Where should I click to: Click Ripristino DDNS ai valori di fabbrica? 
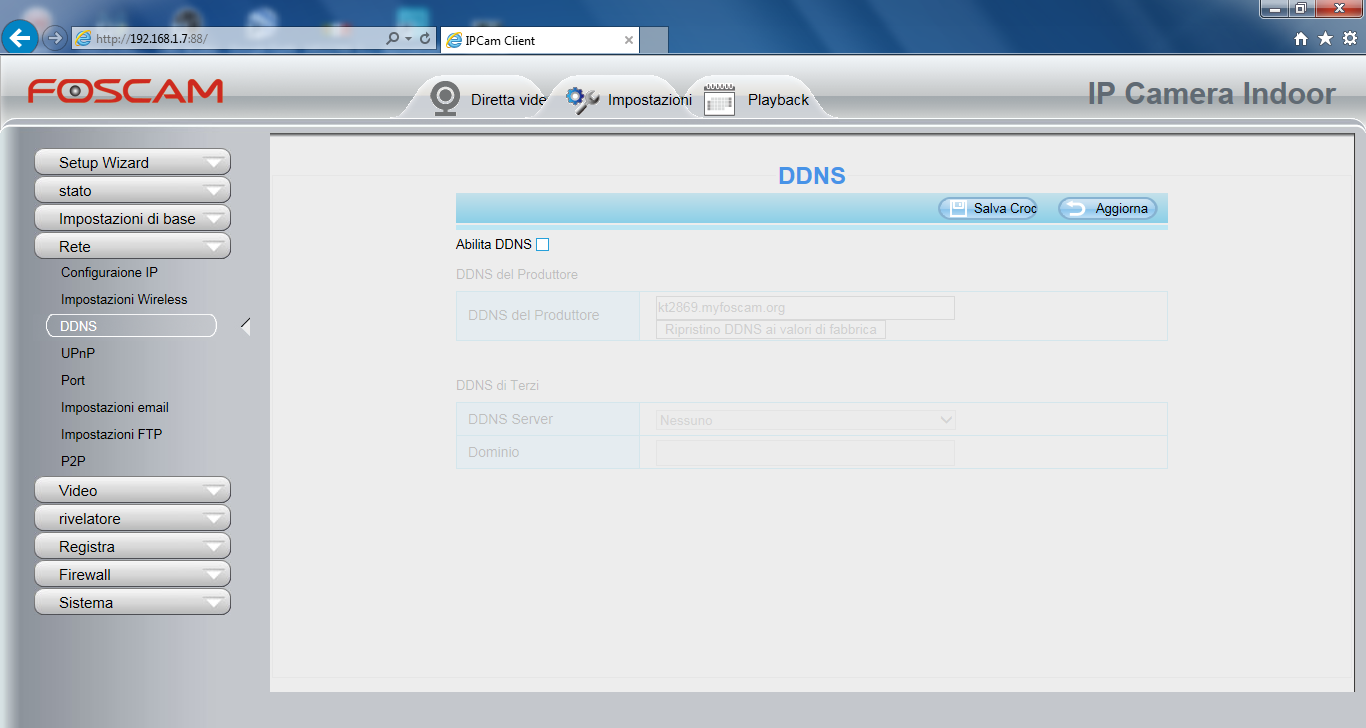coord(771,329)
